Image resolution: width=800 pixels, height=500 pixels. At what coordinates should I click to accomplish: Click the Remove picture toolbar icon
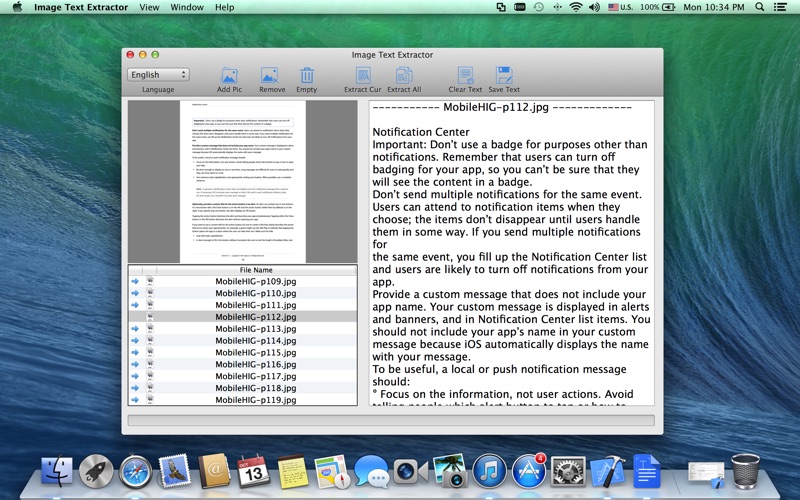point(269,76)
